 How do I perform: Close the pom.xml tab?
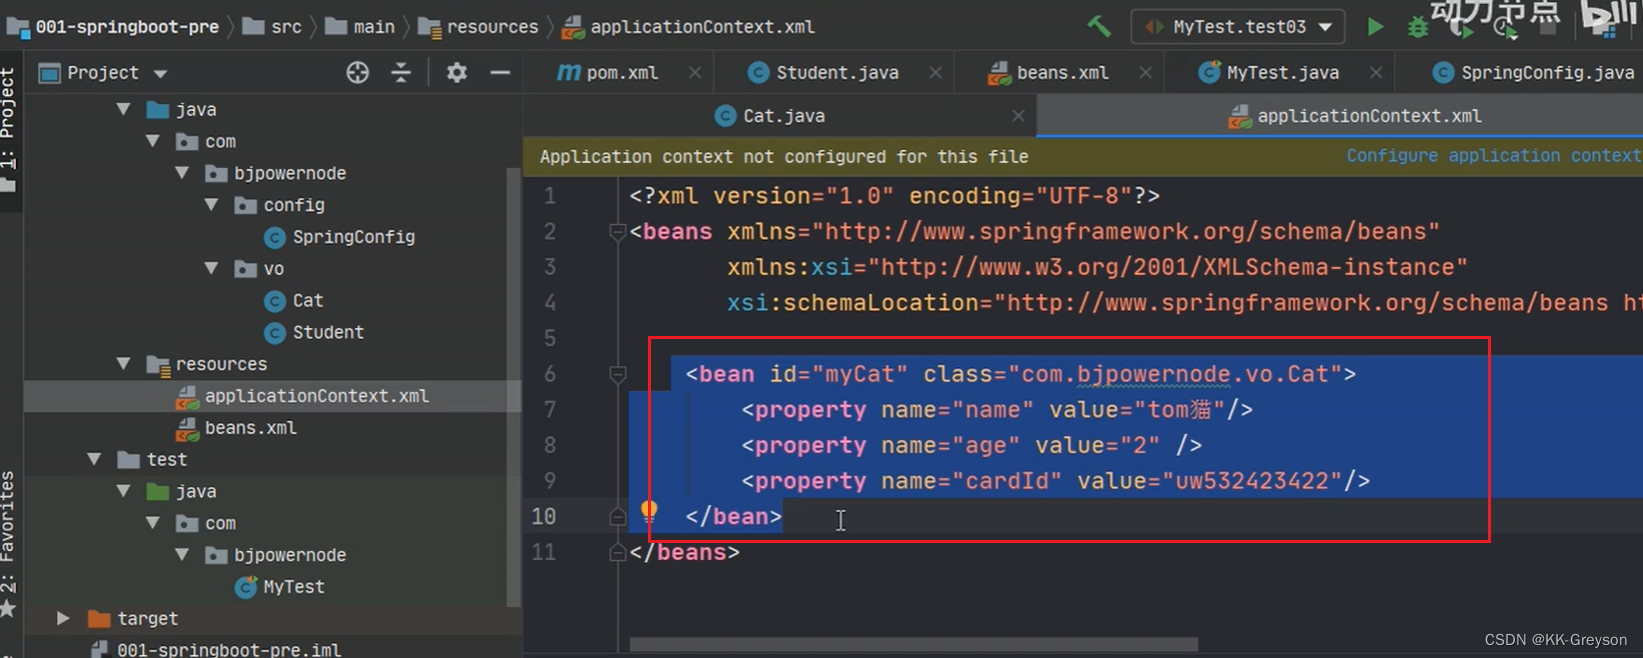click(695, 72)
